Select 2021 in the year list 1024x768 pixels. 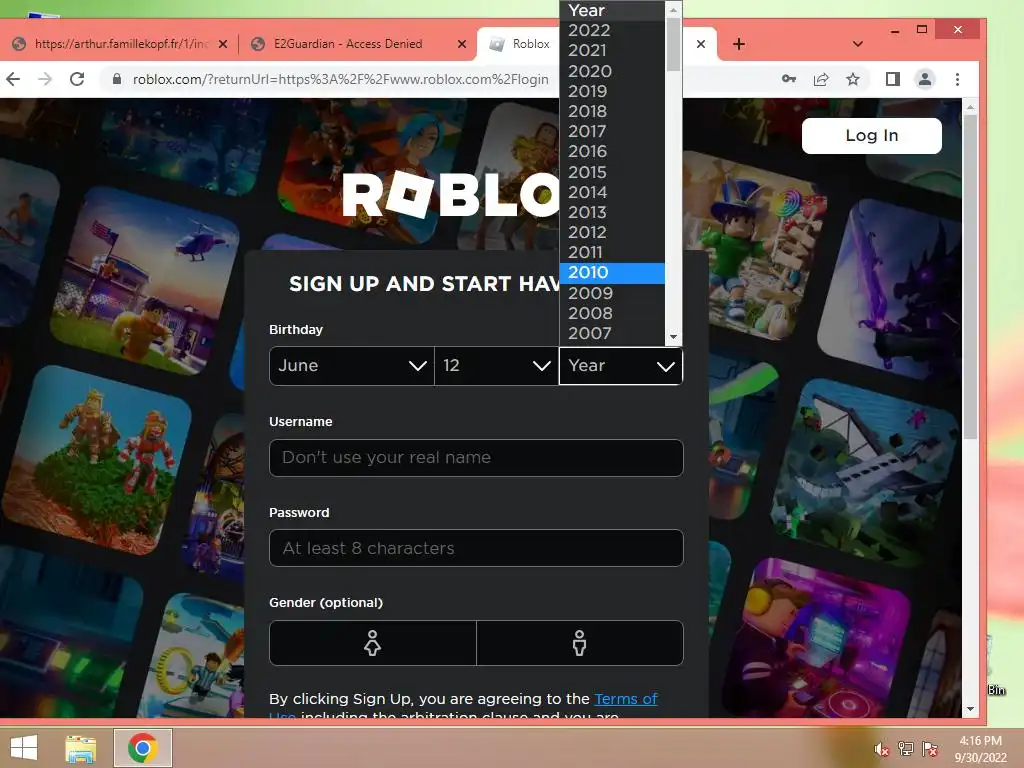612,50
